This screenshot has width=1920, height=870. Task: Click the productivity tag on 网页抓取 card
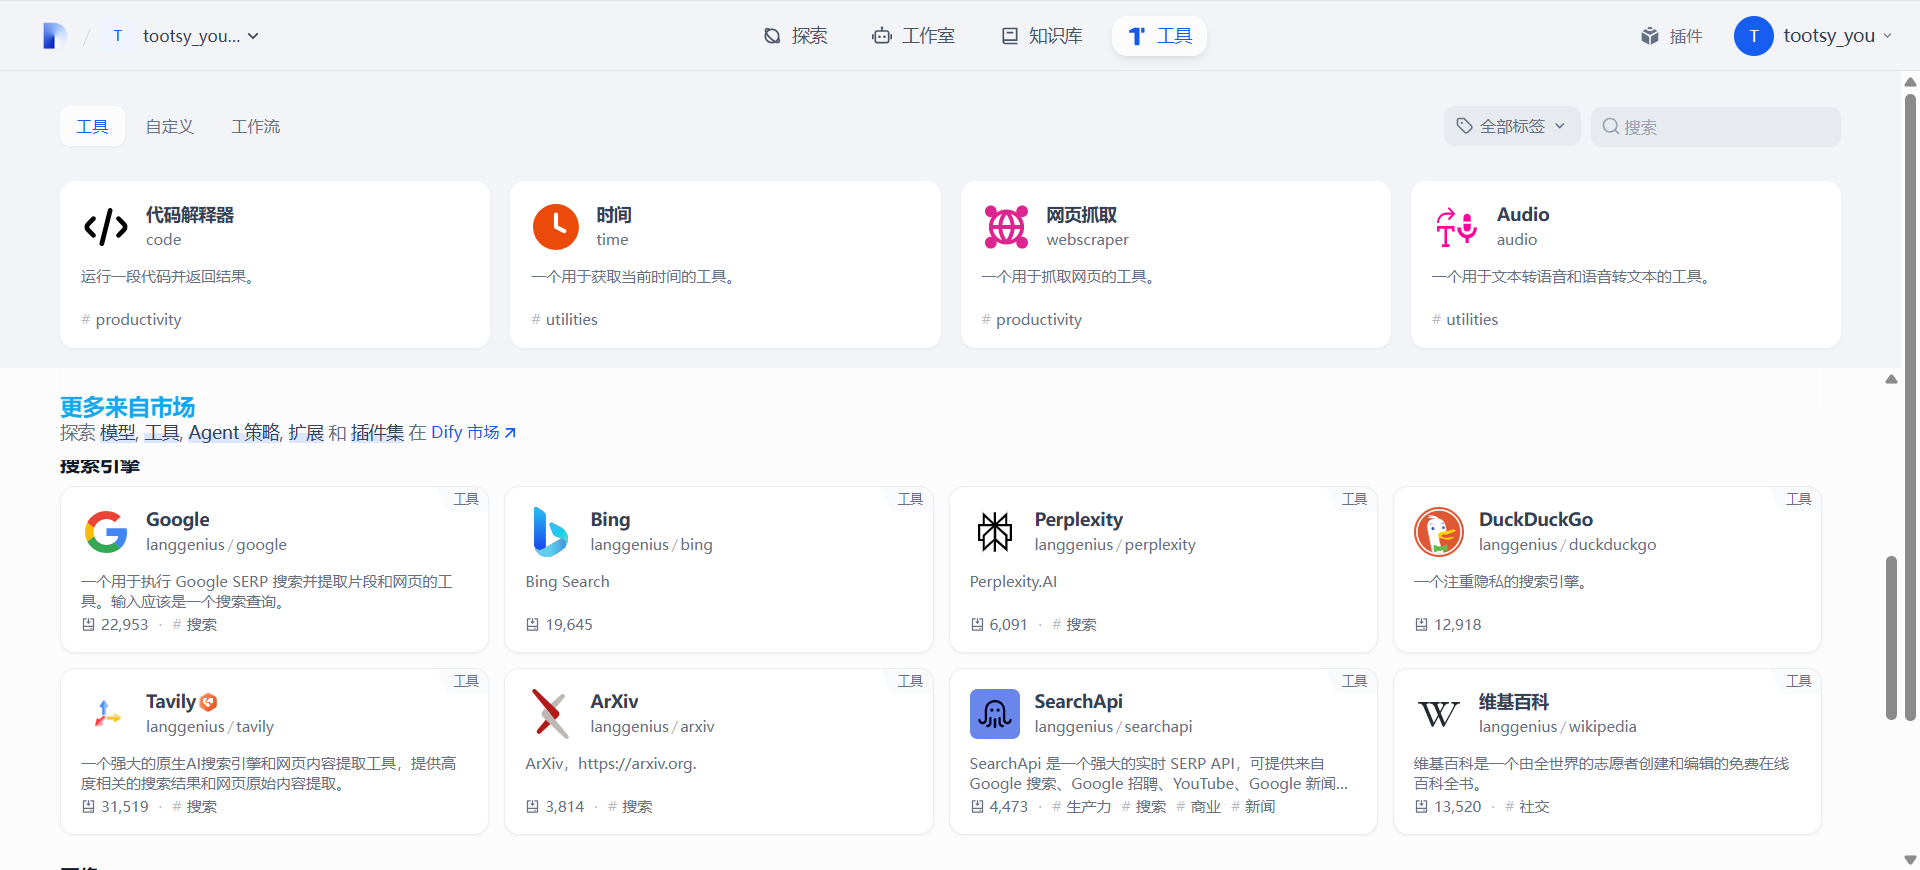1031,319
